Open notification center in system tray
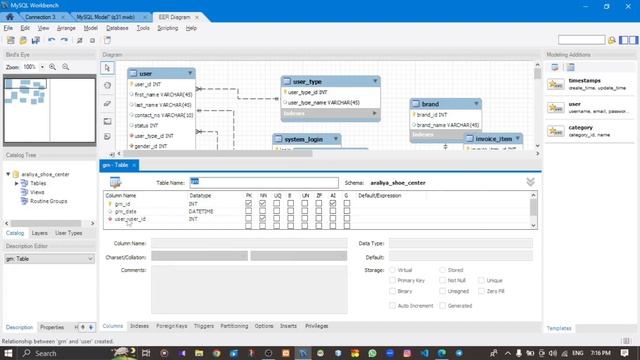Viewport: 640px width, 360px height. [624, 353]
